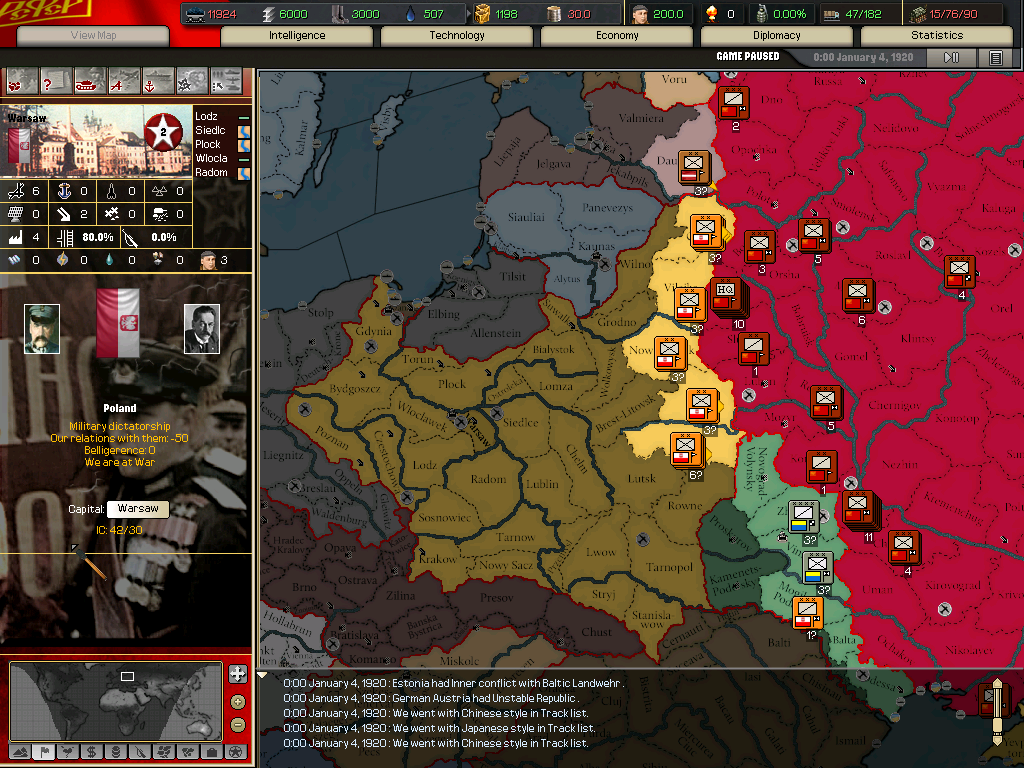Image resolution: width=1024 pixels, height=768 pixels.
Task: Open the naval units anchor icon list
Action: click(x=158, y=80)
